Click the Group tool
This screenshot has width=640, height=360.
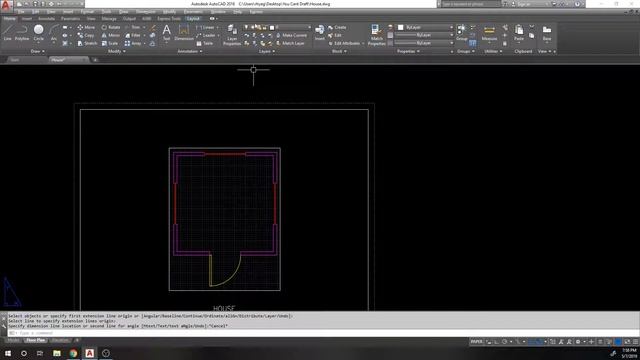click(462, 32)
